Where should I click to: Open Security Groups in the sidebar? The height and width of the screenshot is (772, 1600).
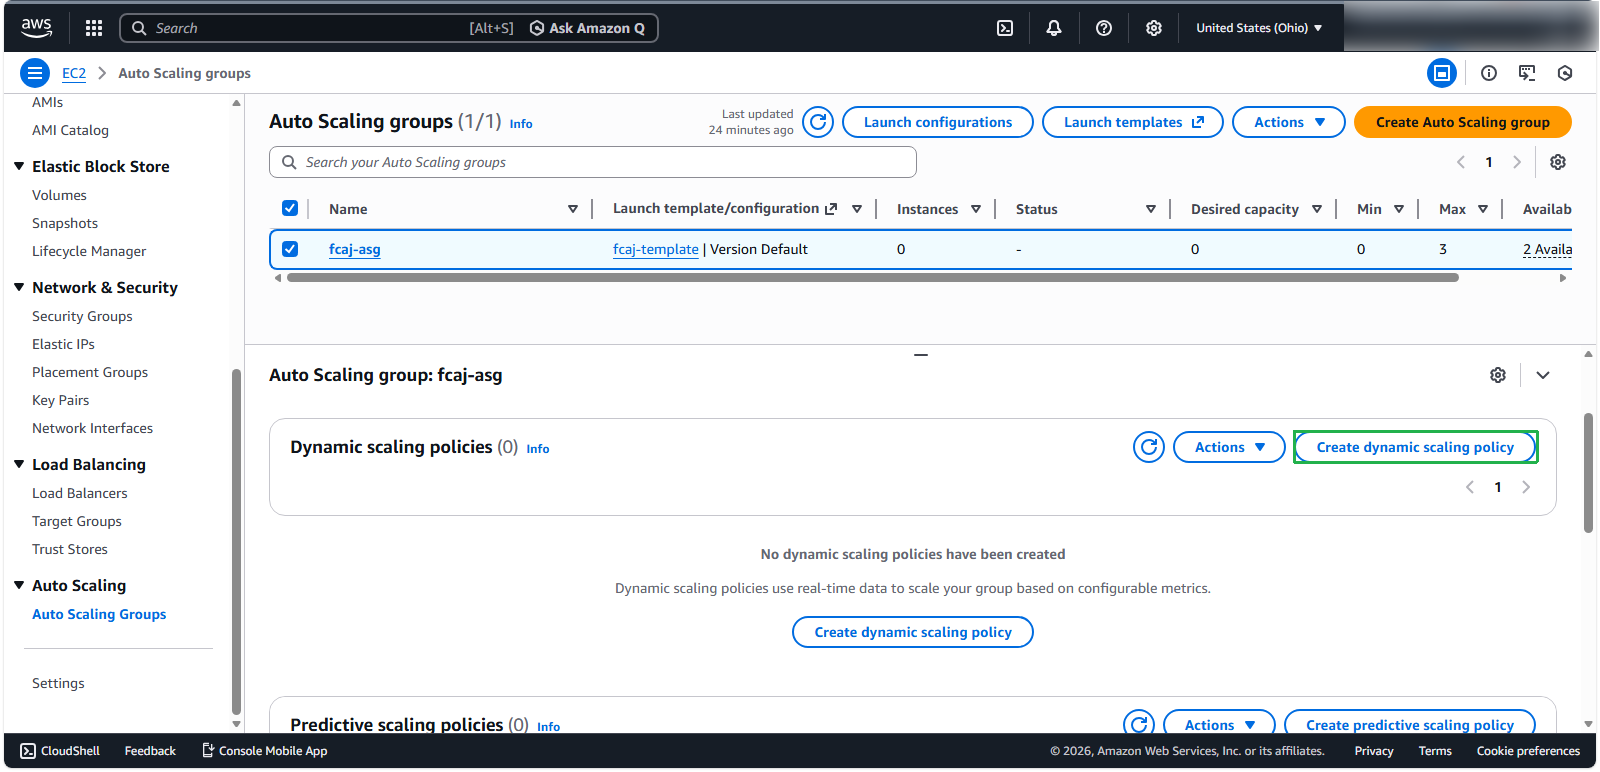(82, 316)
